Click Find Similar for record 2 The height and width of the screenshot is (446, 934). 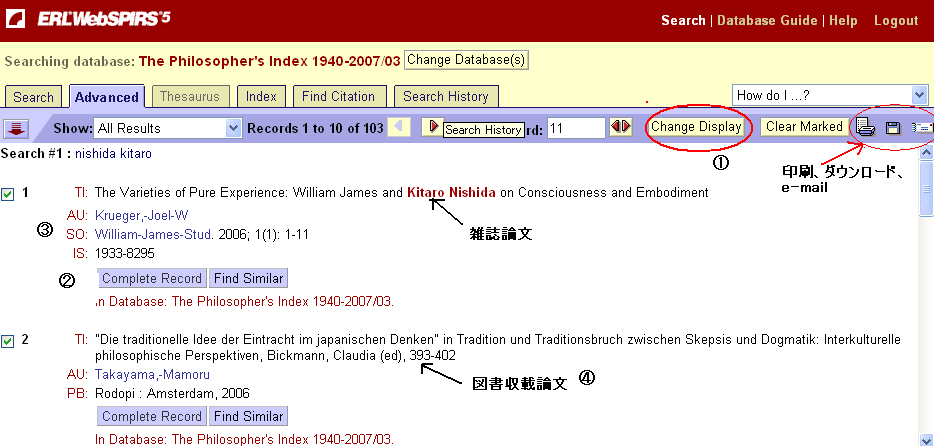click(248, 416)
